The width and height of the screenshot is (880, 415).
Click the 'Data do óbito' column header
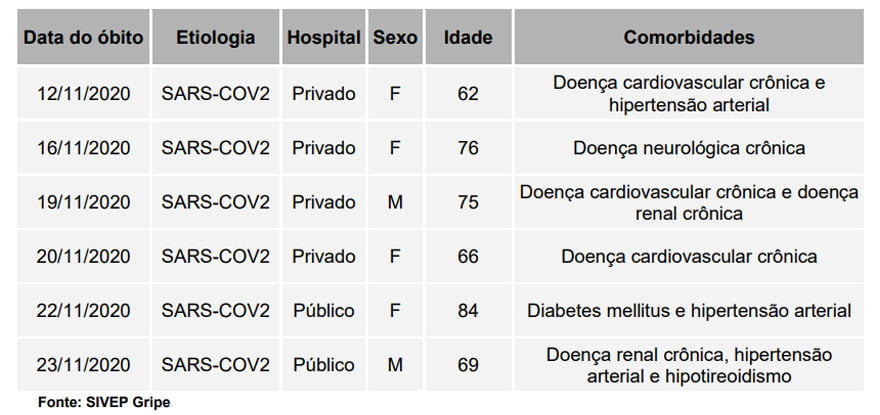pos(84,38)
